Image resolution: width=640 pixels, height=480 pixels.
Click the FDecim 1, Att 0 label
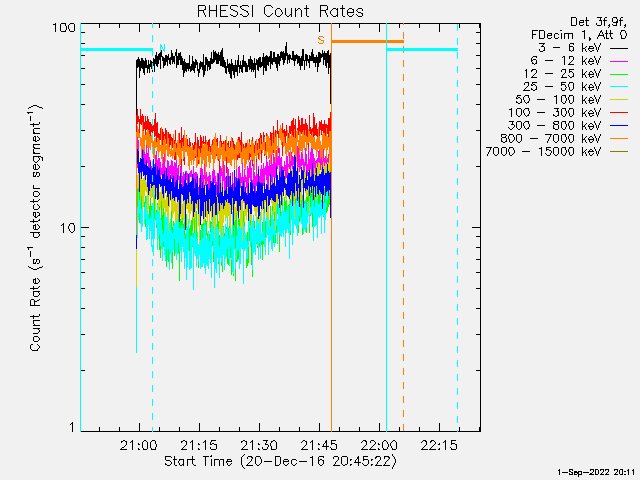[x=579, y=35]
